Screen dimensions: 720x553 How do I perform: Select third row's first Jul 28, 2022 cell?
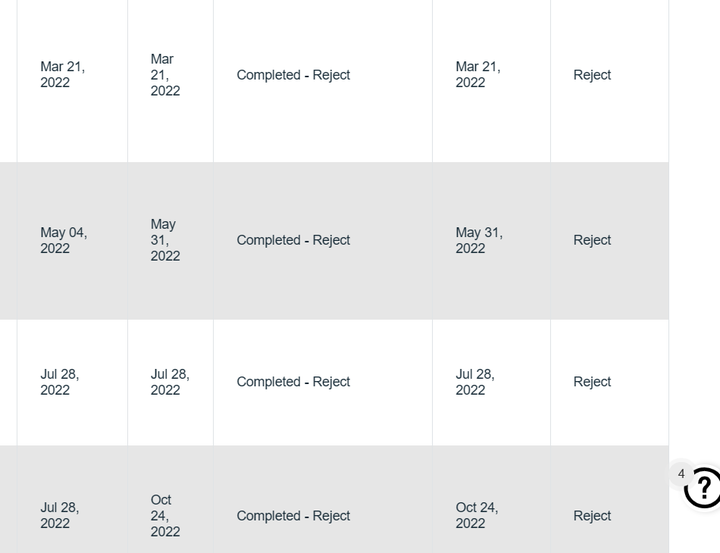click(60, 382)
